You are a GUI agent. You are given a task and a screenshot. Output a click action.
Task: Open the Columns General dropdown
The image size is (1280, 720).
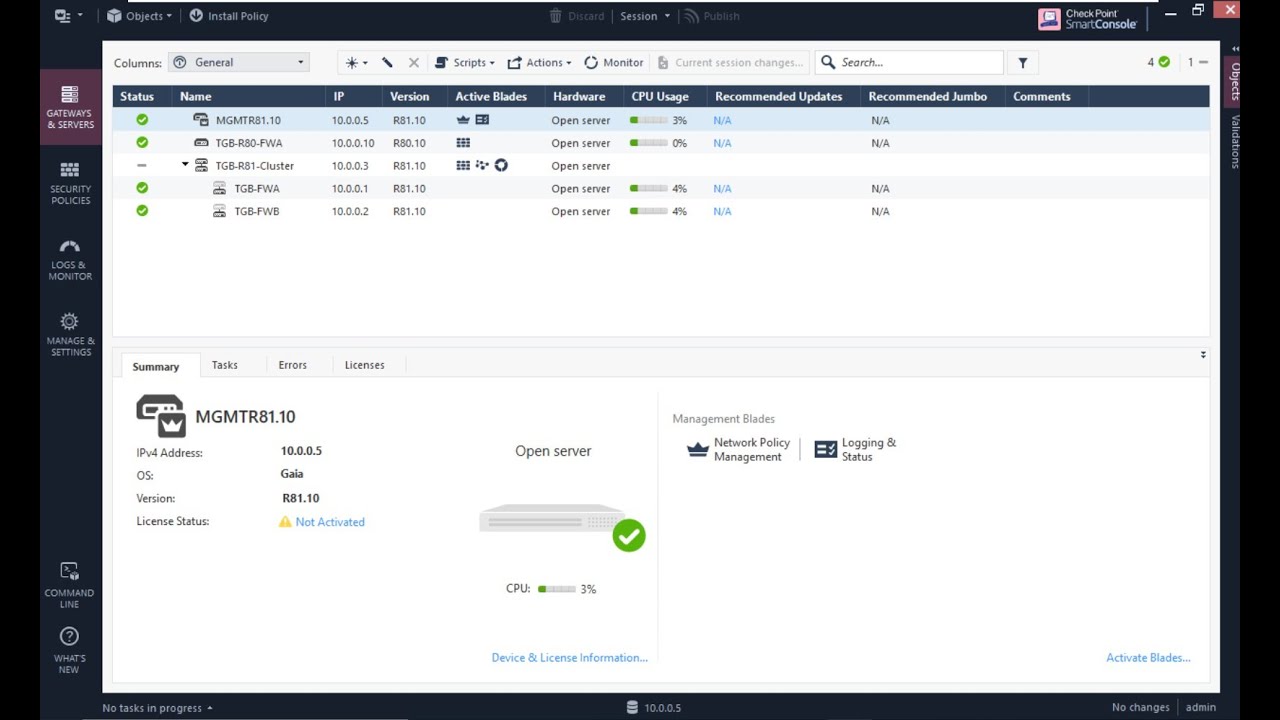point(238,62)
